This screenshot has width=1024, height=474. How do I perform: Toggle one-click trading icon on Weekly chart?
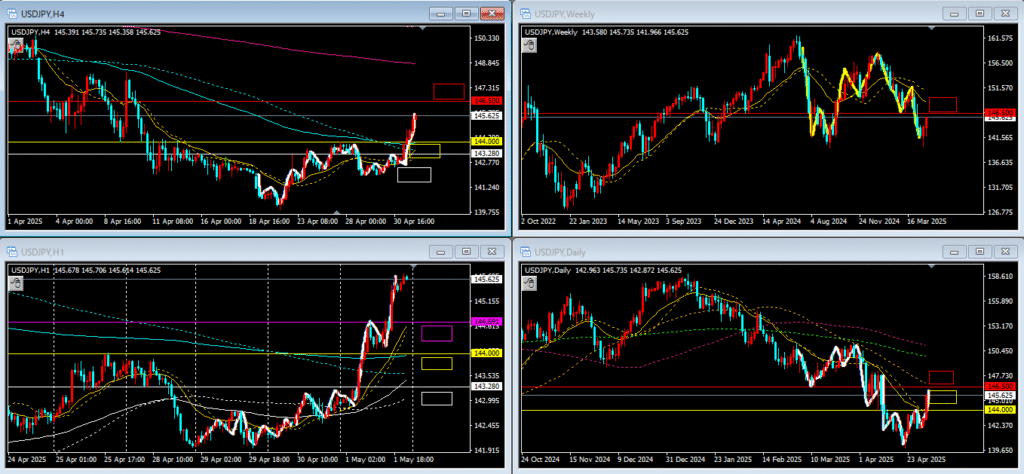(529, 44)
